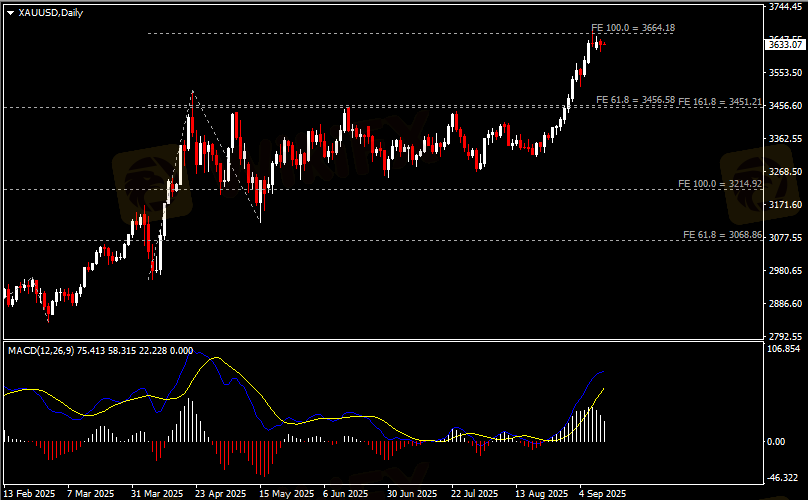
Task: Select the FE 100.0 = 3664.18 label
Action: [x=633, y=28]
